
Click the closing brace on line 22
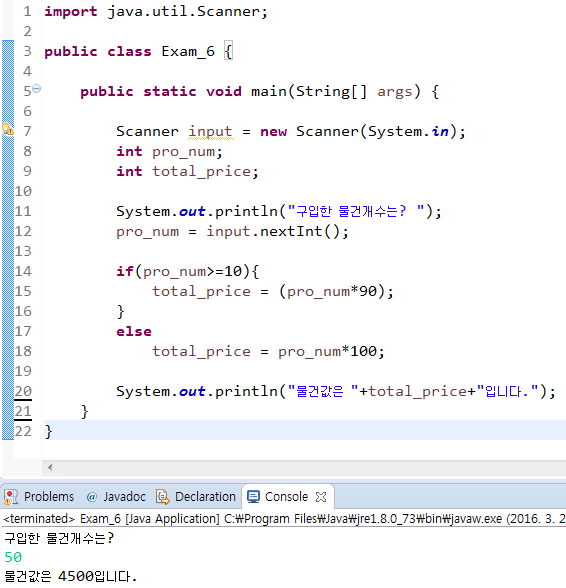(48, 432)
